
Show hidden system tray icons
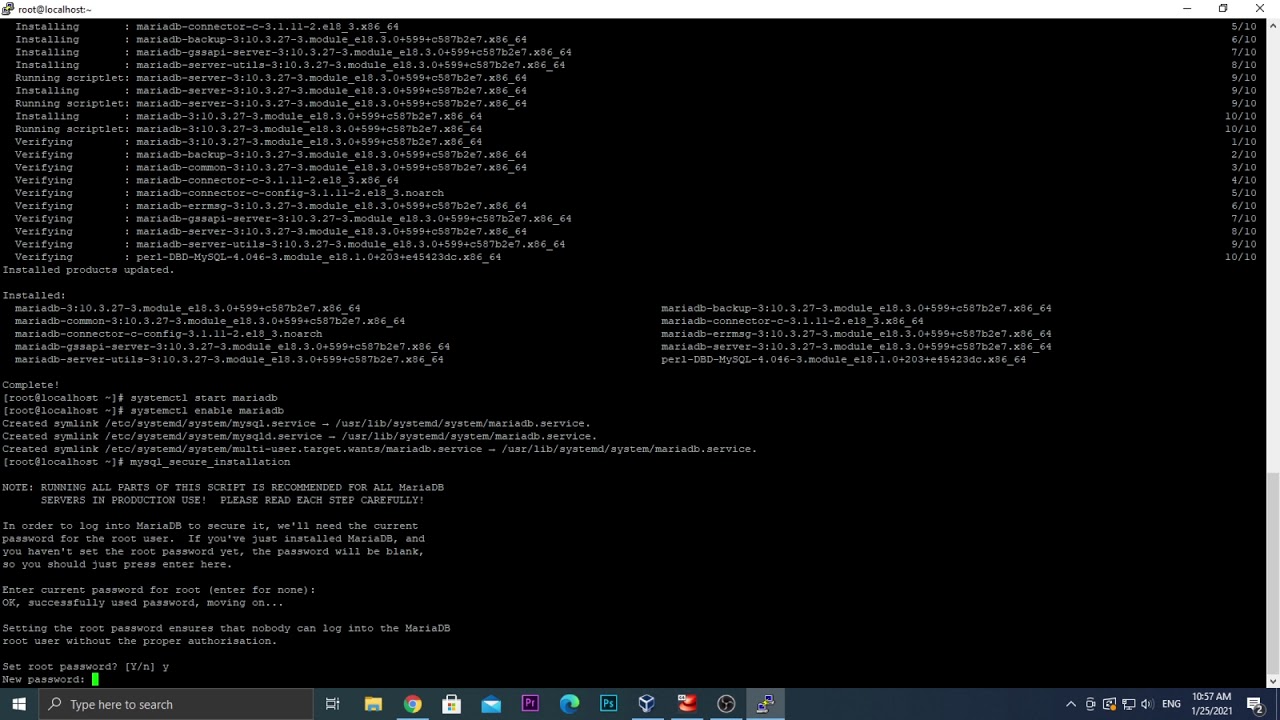click(1071, 704)
